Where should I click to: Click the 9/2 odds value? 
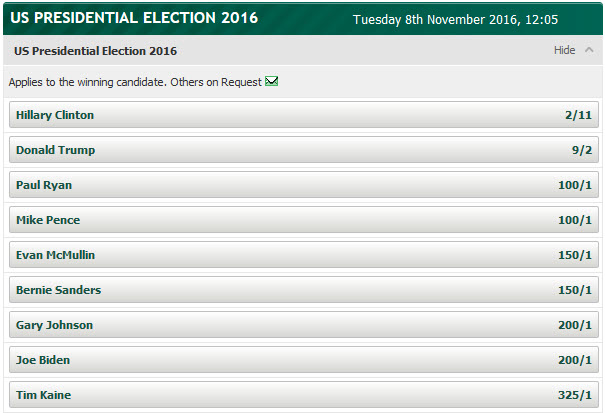click(581, 150)
